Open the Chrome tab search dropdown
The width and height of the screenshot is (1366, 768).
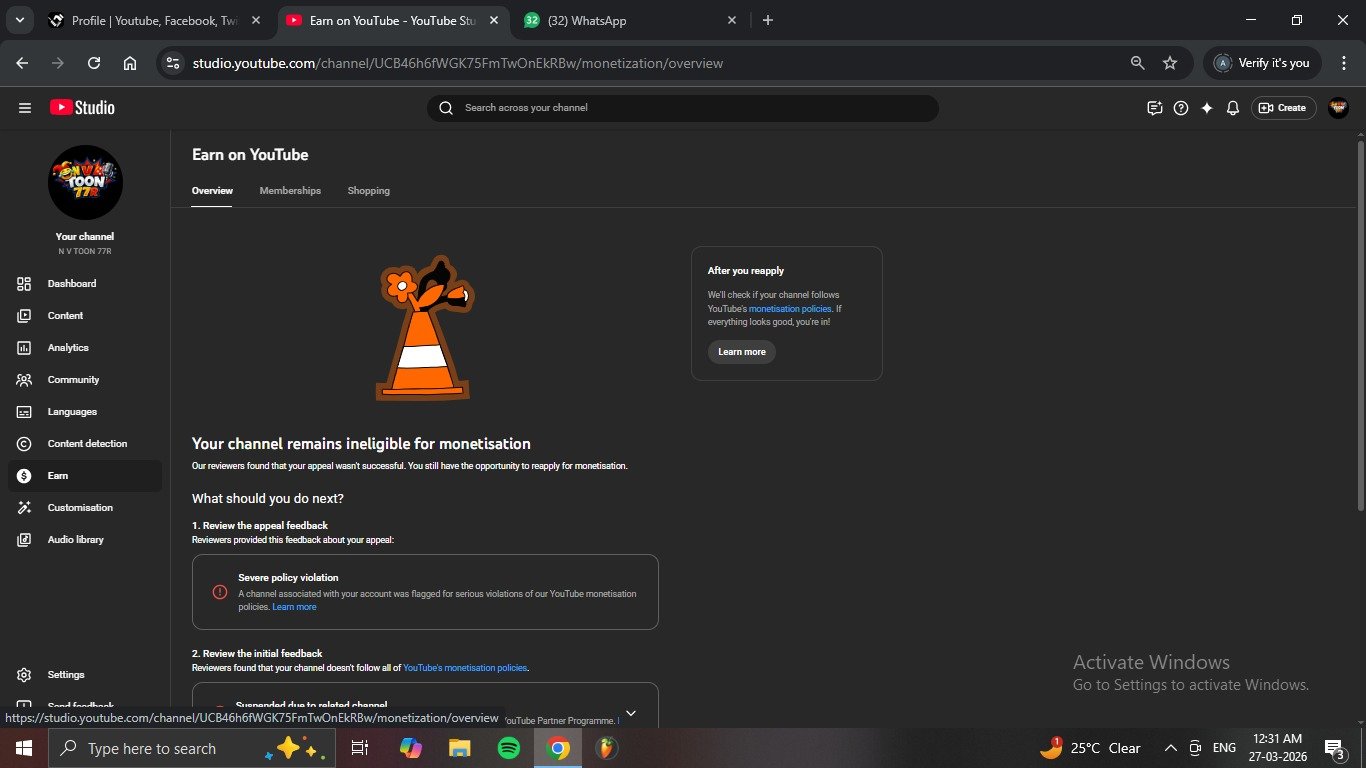(x=19, y=20)
